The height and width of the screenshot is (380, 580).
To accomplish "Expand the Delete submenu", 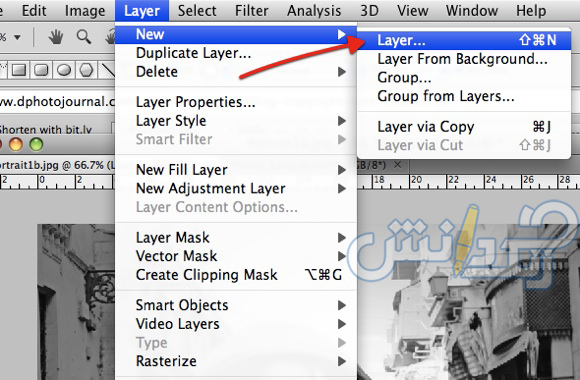I will [x=236, y=72].
